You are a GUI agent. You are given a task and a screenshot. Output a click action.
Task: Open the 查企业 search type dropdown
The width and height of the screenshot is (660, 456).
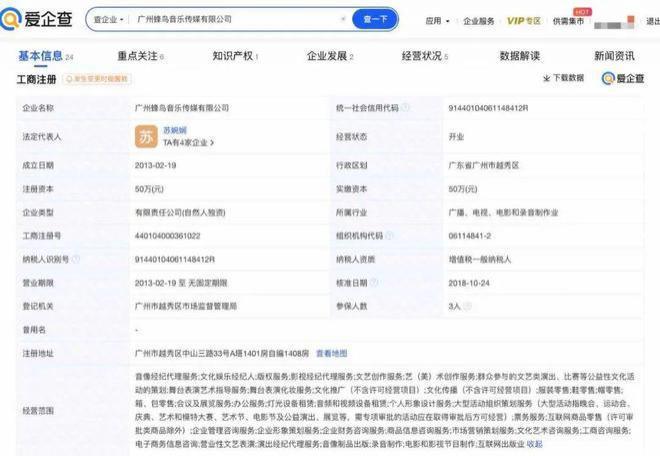point(108,19)
